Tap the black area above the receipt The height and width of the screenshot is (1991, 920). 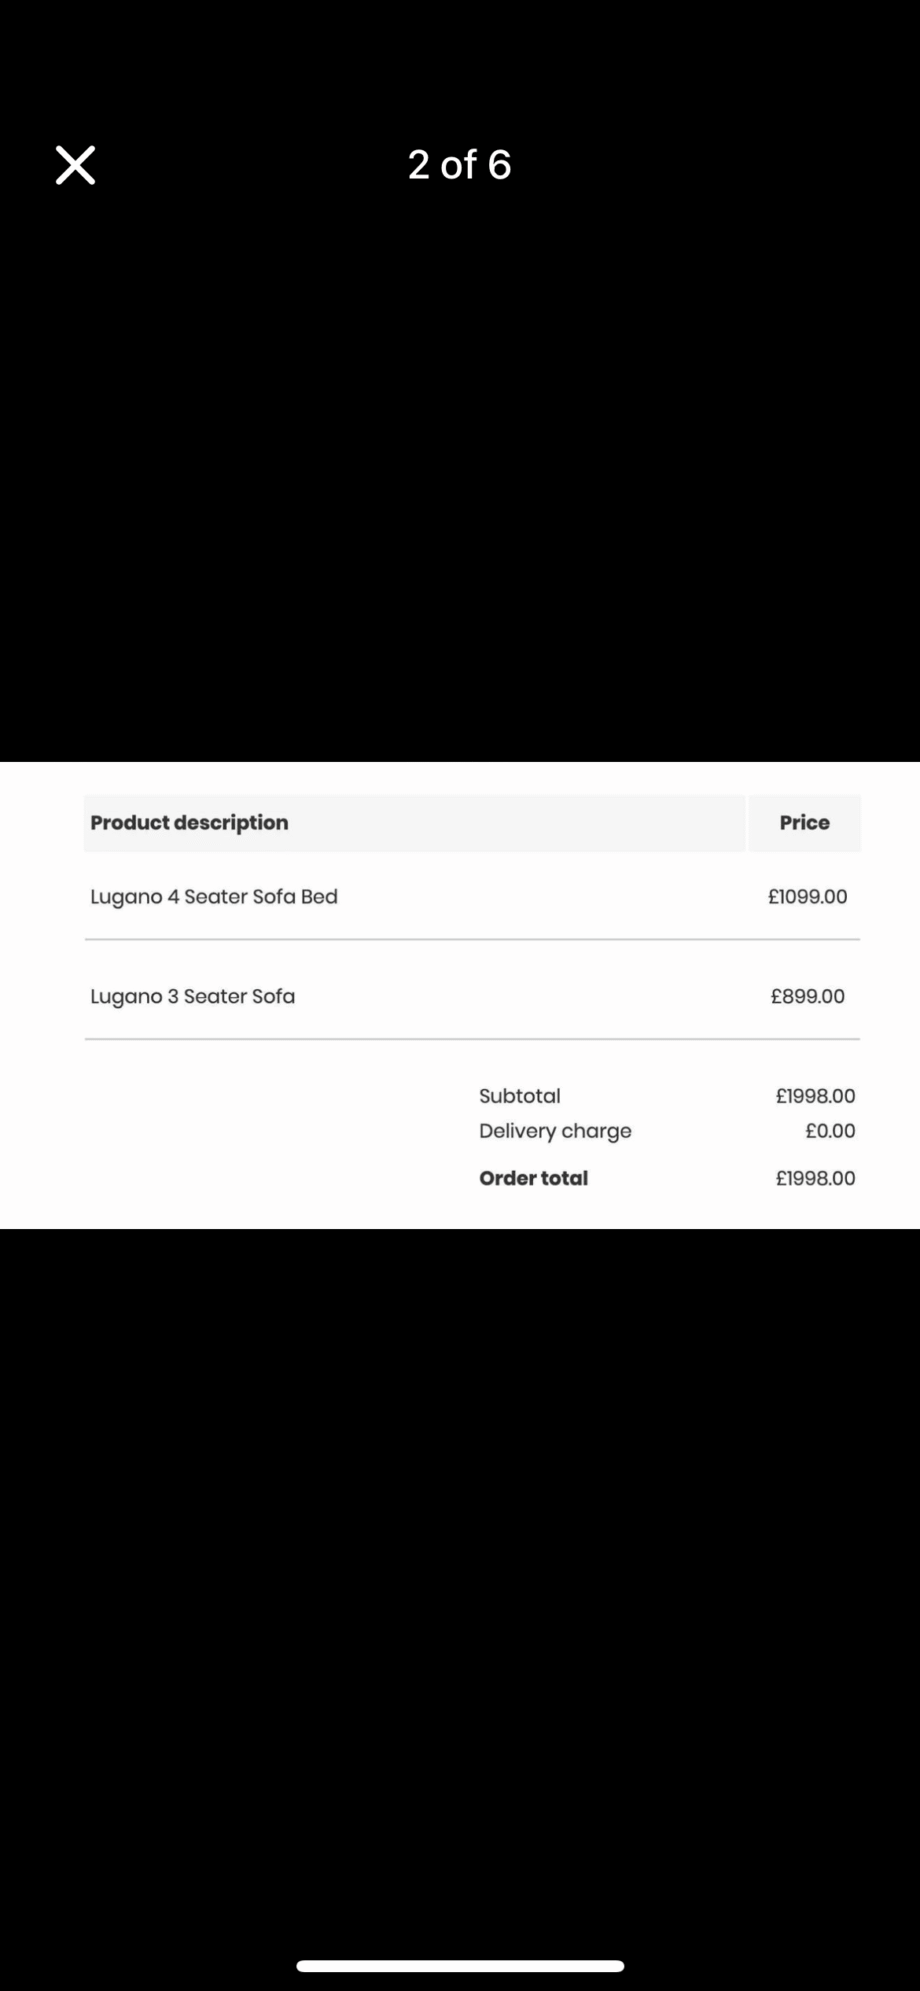tap(460, 480)
